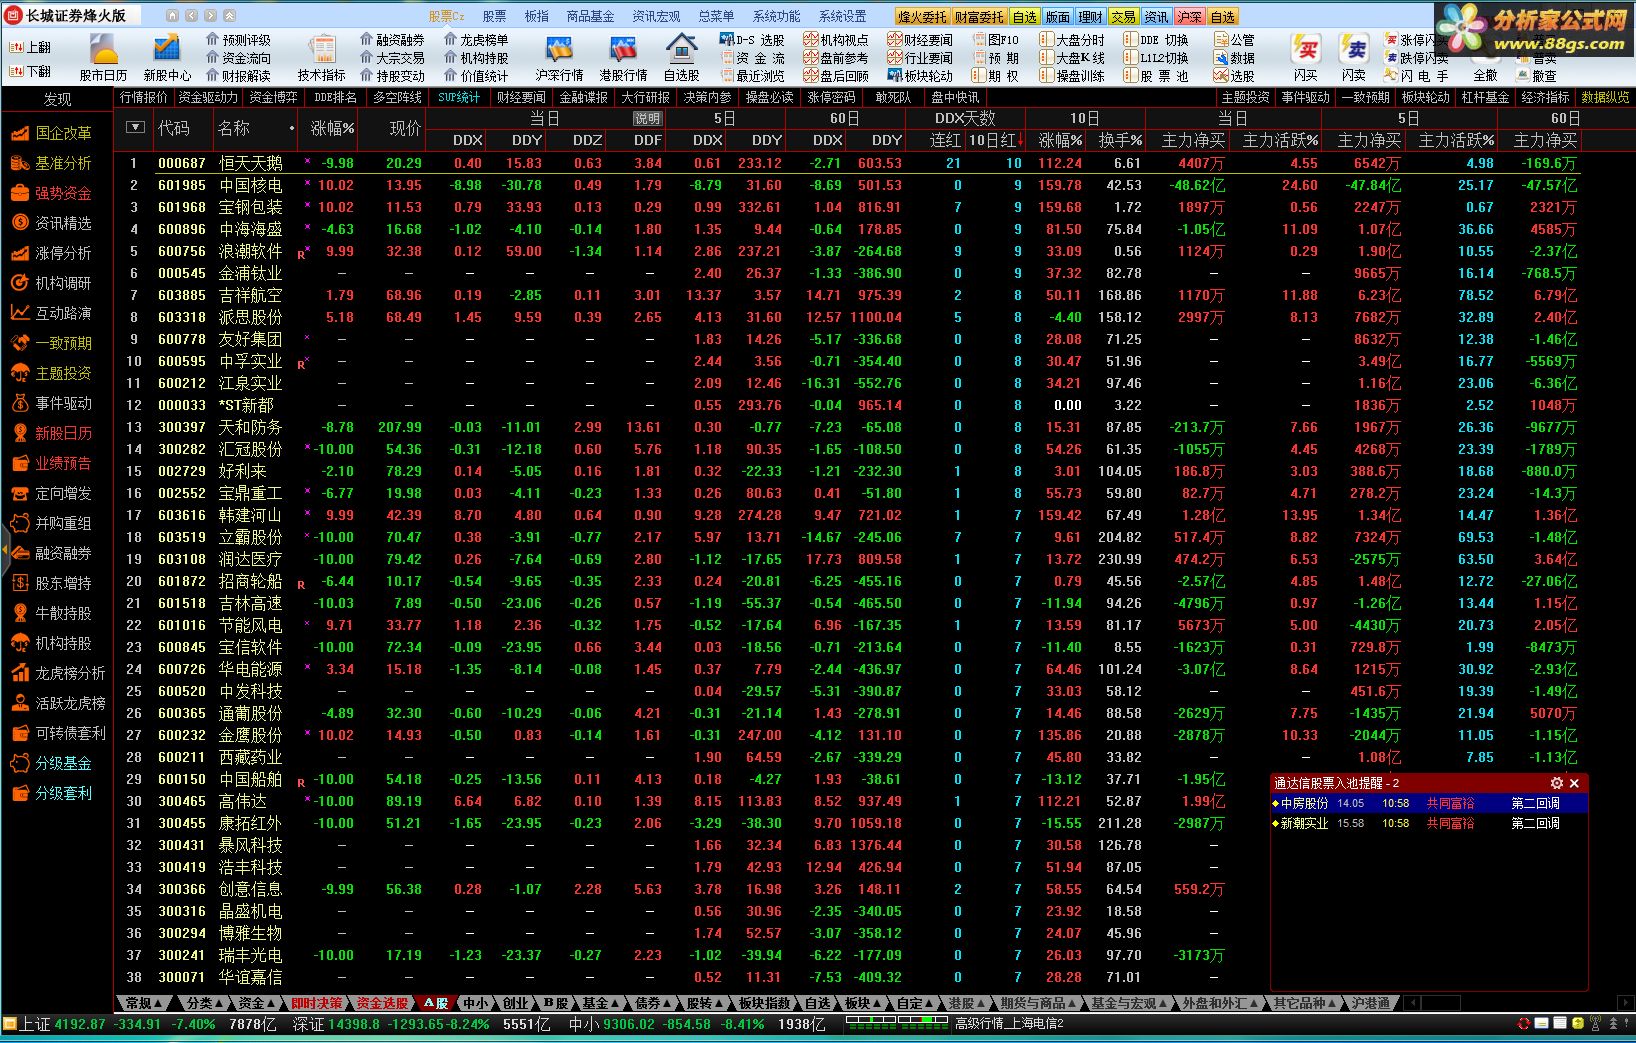Click the 闪买 quick-buy icon
Viewport: 1636px width, 1043px height.
click(x=1306, y=56)
